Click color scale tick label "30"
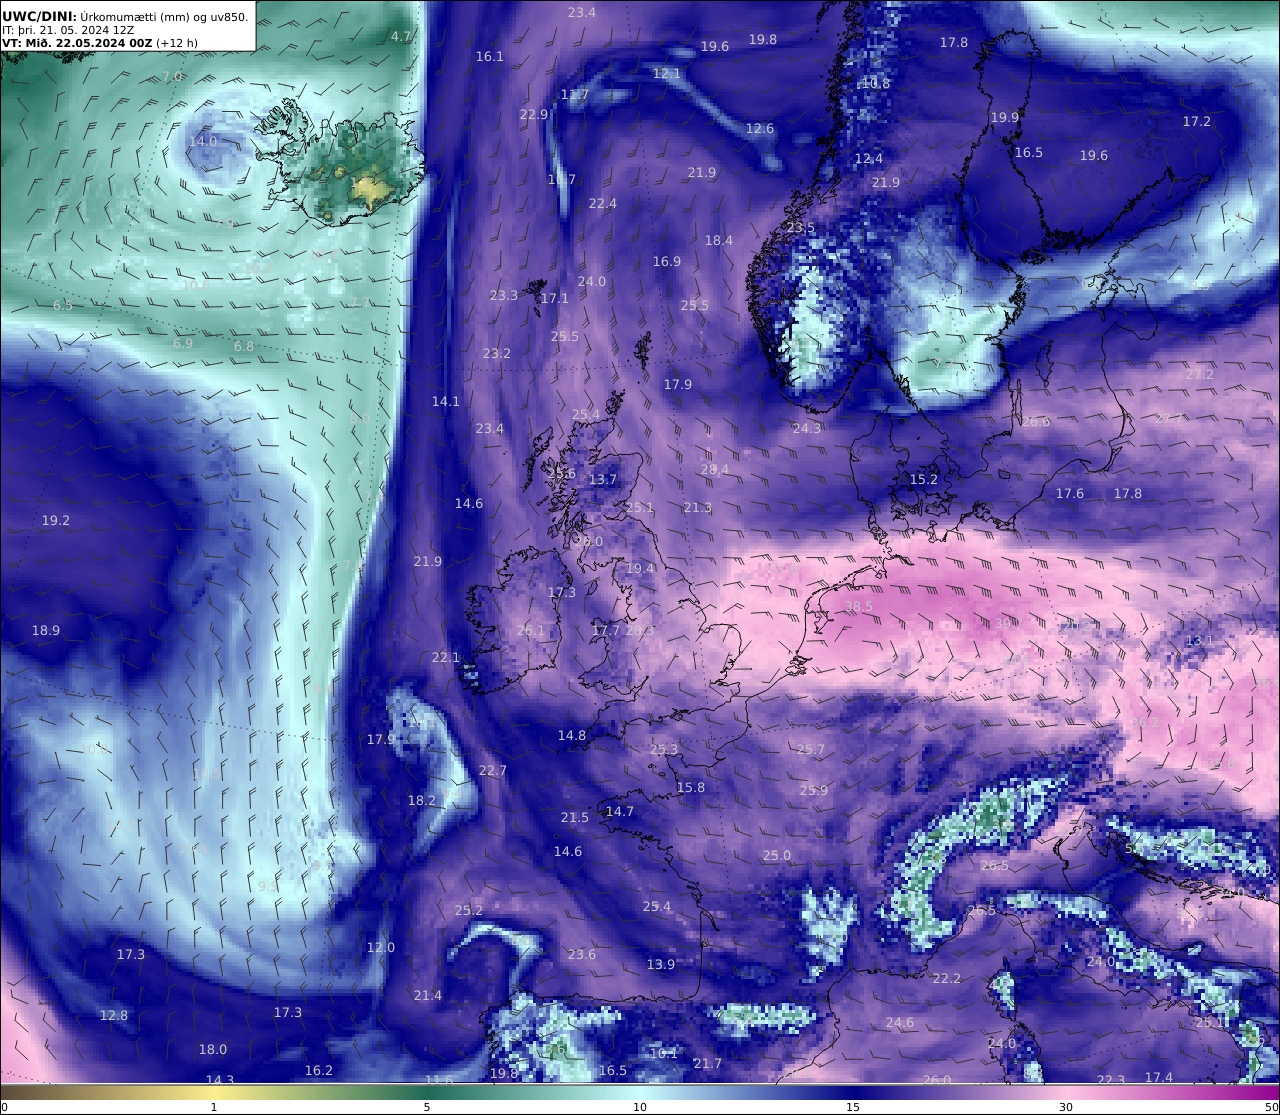Screen dimensions: 1280x1115 point(1066,1107)
